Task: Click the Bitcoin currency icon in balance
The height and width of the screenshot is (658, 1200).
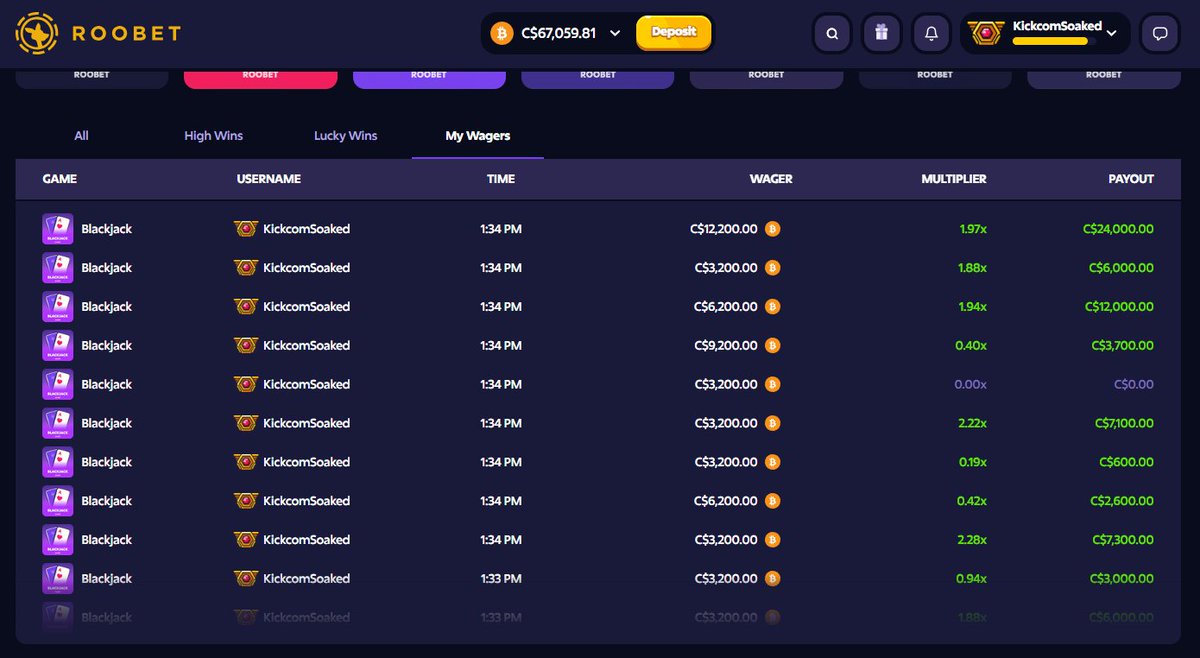Action: (x=501, y=33)
